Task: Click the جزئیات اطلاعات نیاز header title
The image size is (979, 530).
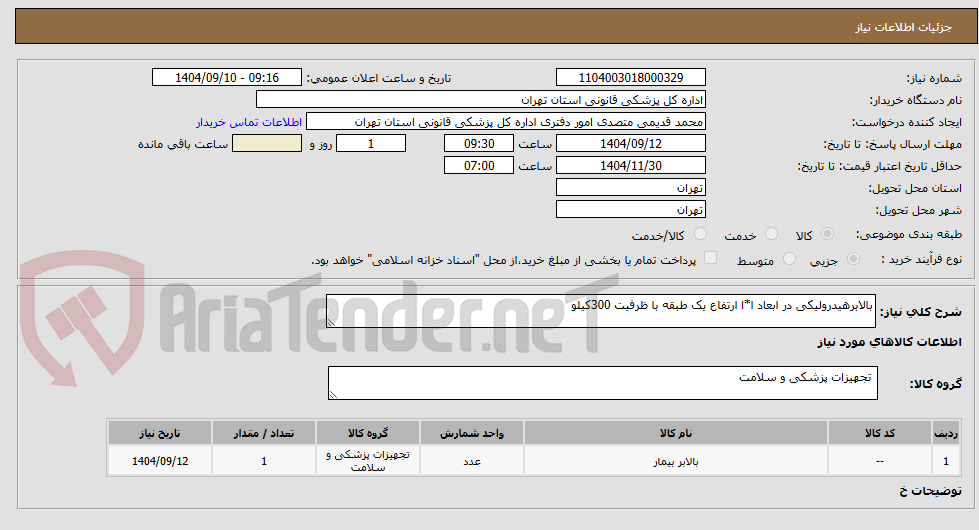Action: pyautogui.click(x=903, y=27)
